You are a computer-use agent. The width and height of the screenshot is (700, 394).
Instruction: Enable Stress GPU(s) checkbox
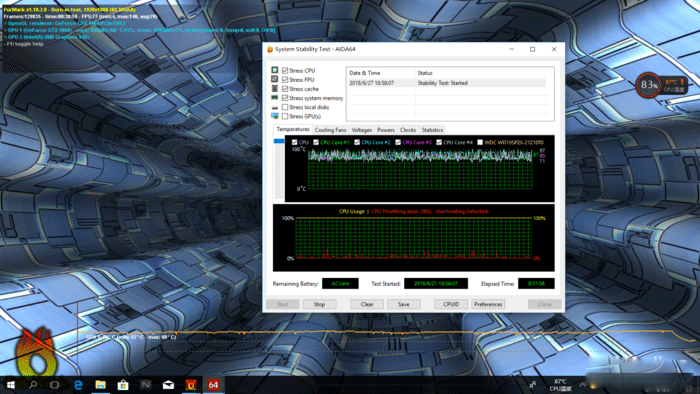[285, 116]
